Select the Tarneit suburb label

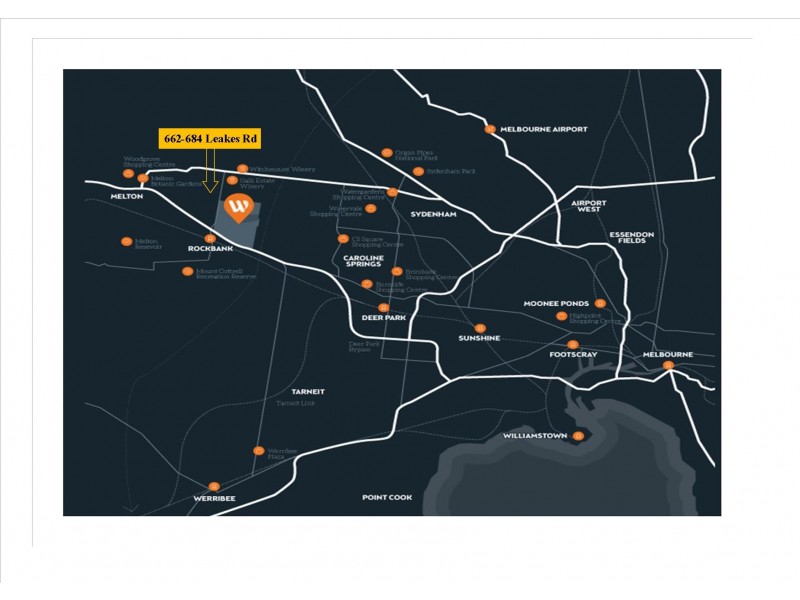308,391
